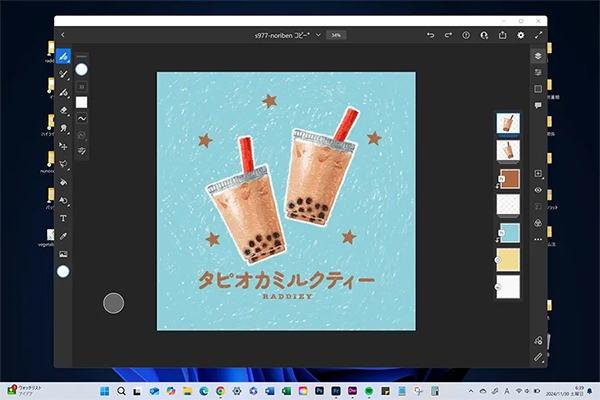Select the Eyedropper tool
The height and width of the screenshot is (400, 600).
point(64,236)
